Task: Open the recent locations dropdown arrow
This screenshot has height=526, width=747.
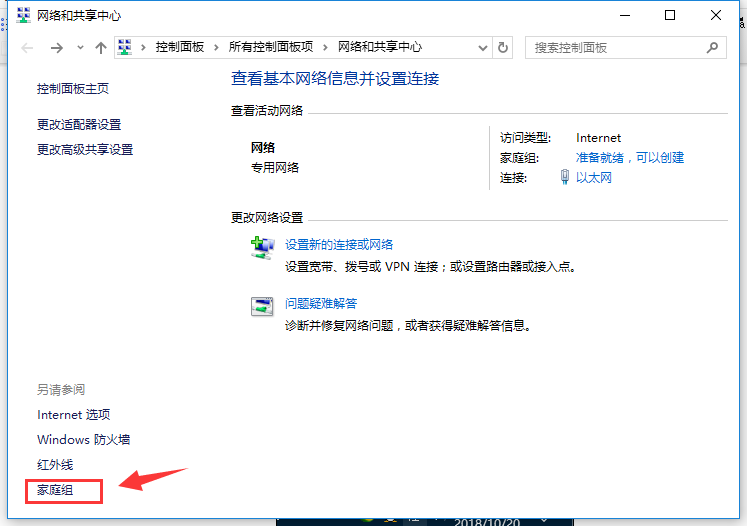Action: coord(80,48)
